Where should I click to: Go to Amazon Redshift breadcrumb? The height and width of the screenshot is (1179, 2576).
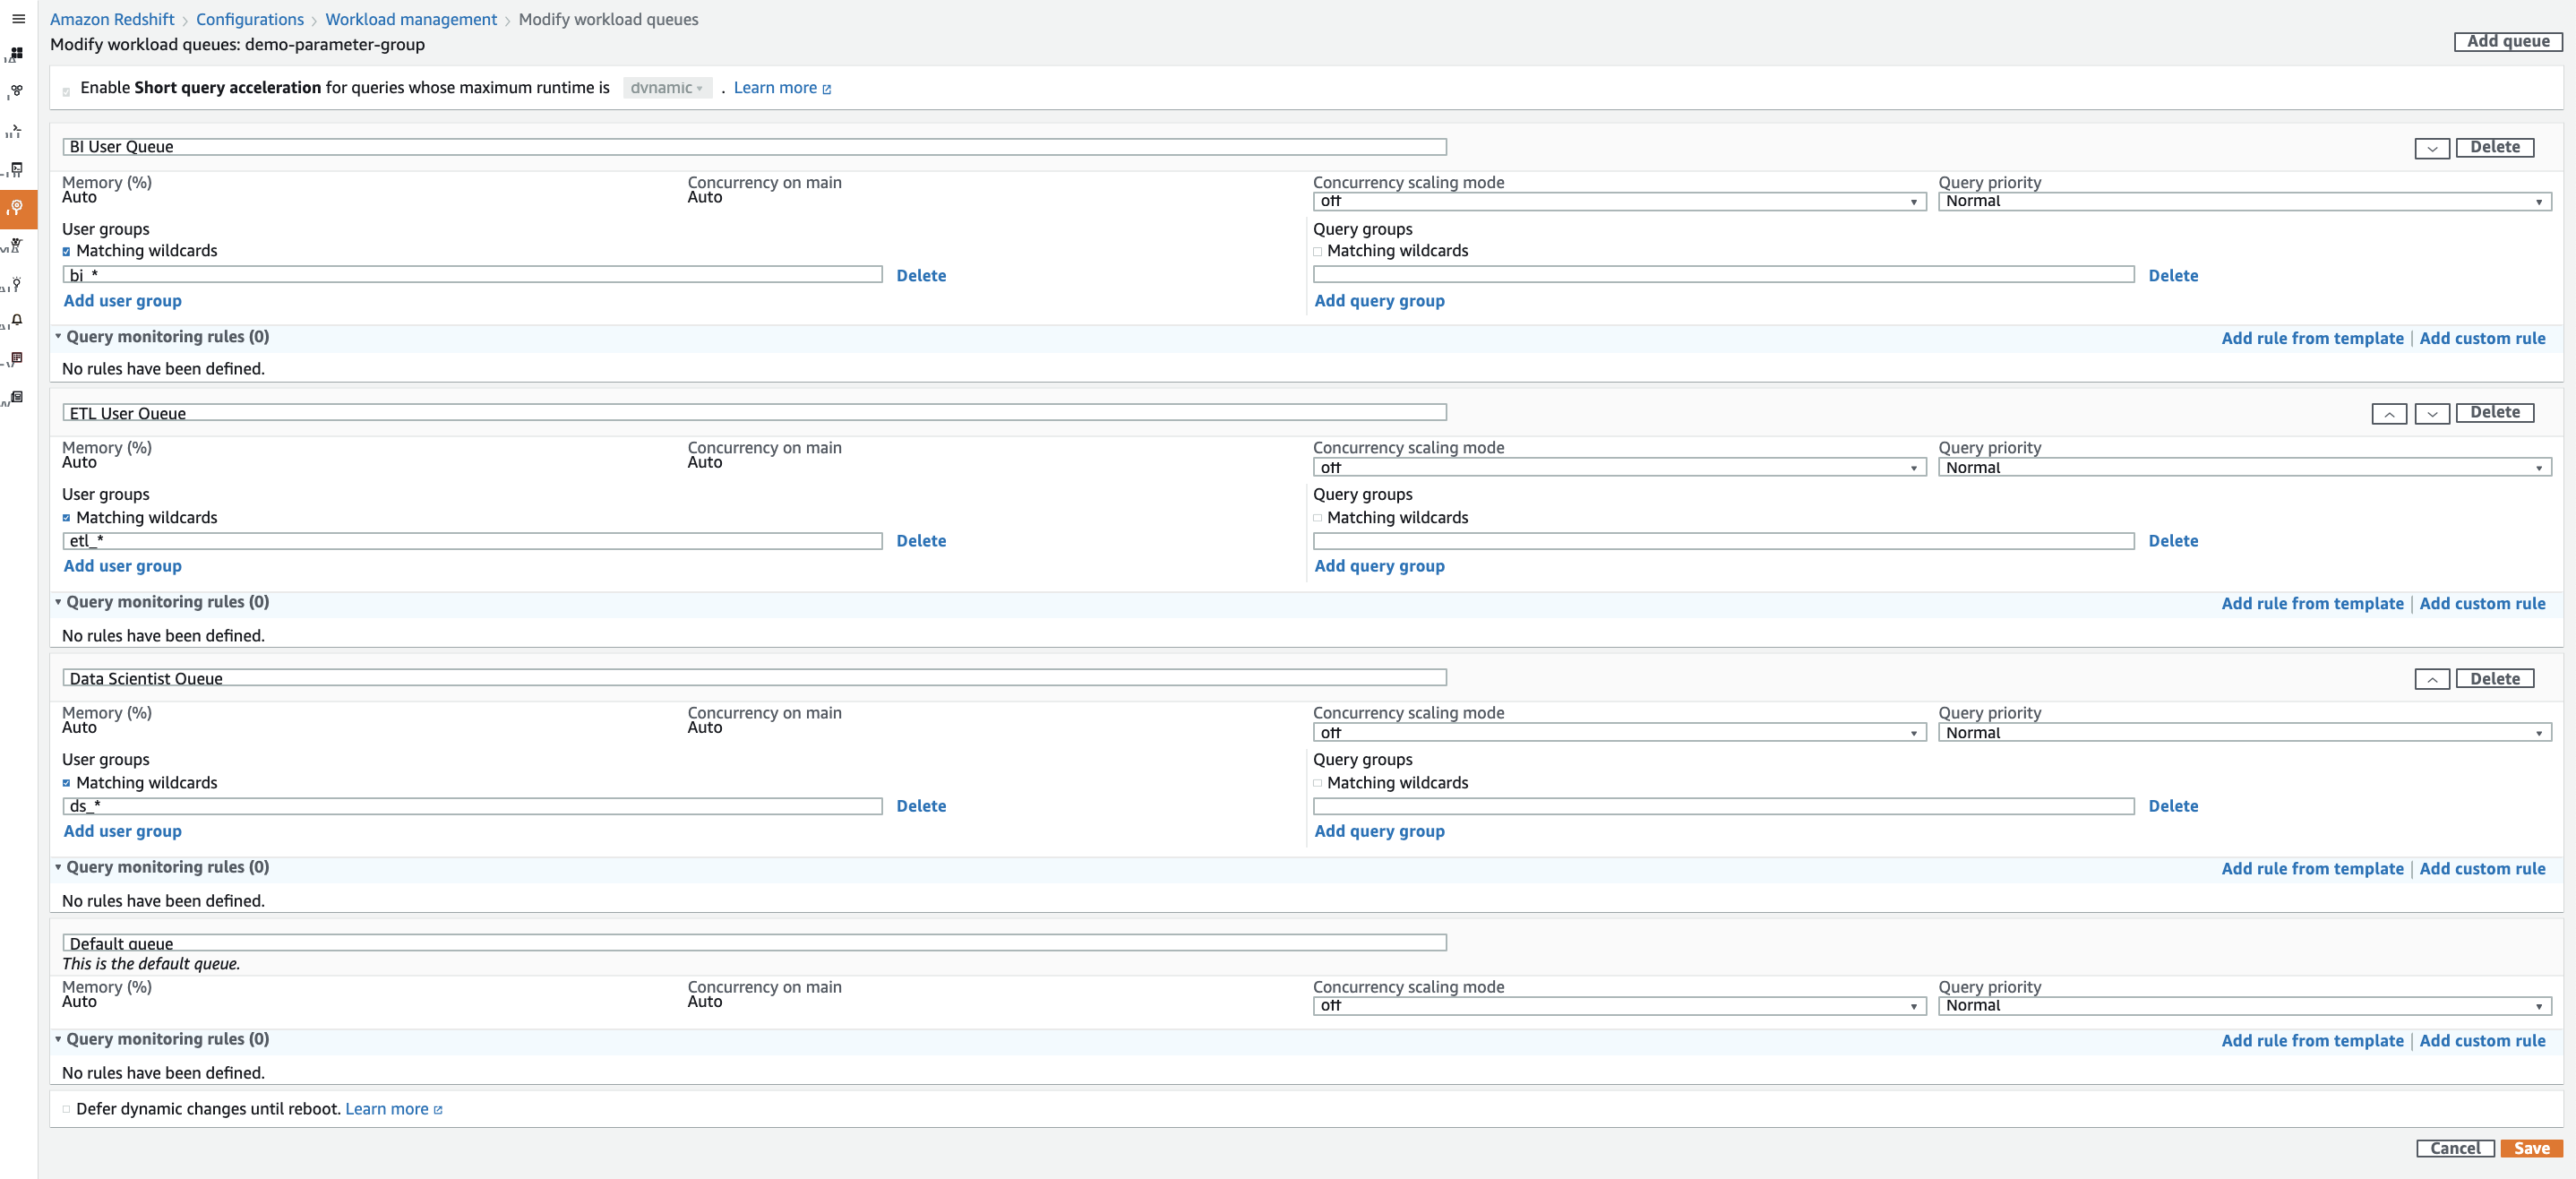112,19
